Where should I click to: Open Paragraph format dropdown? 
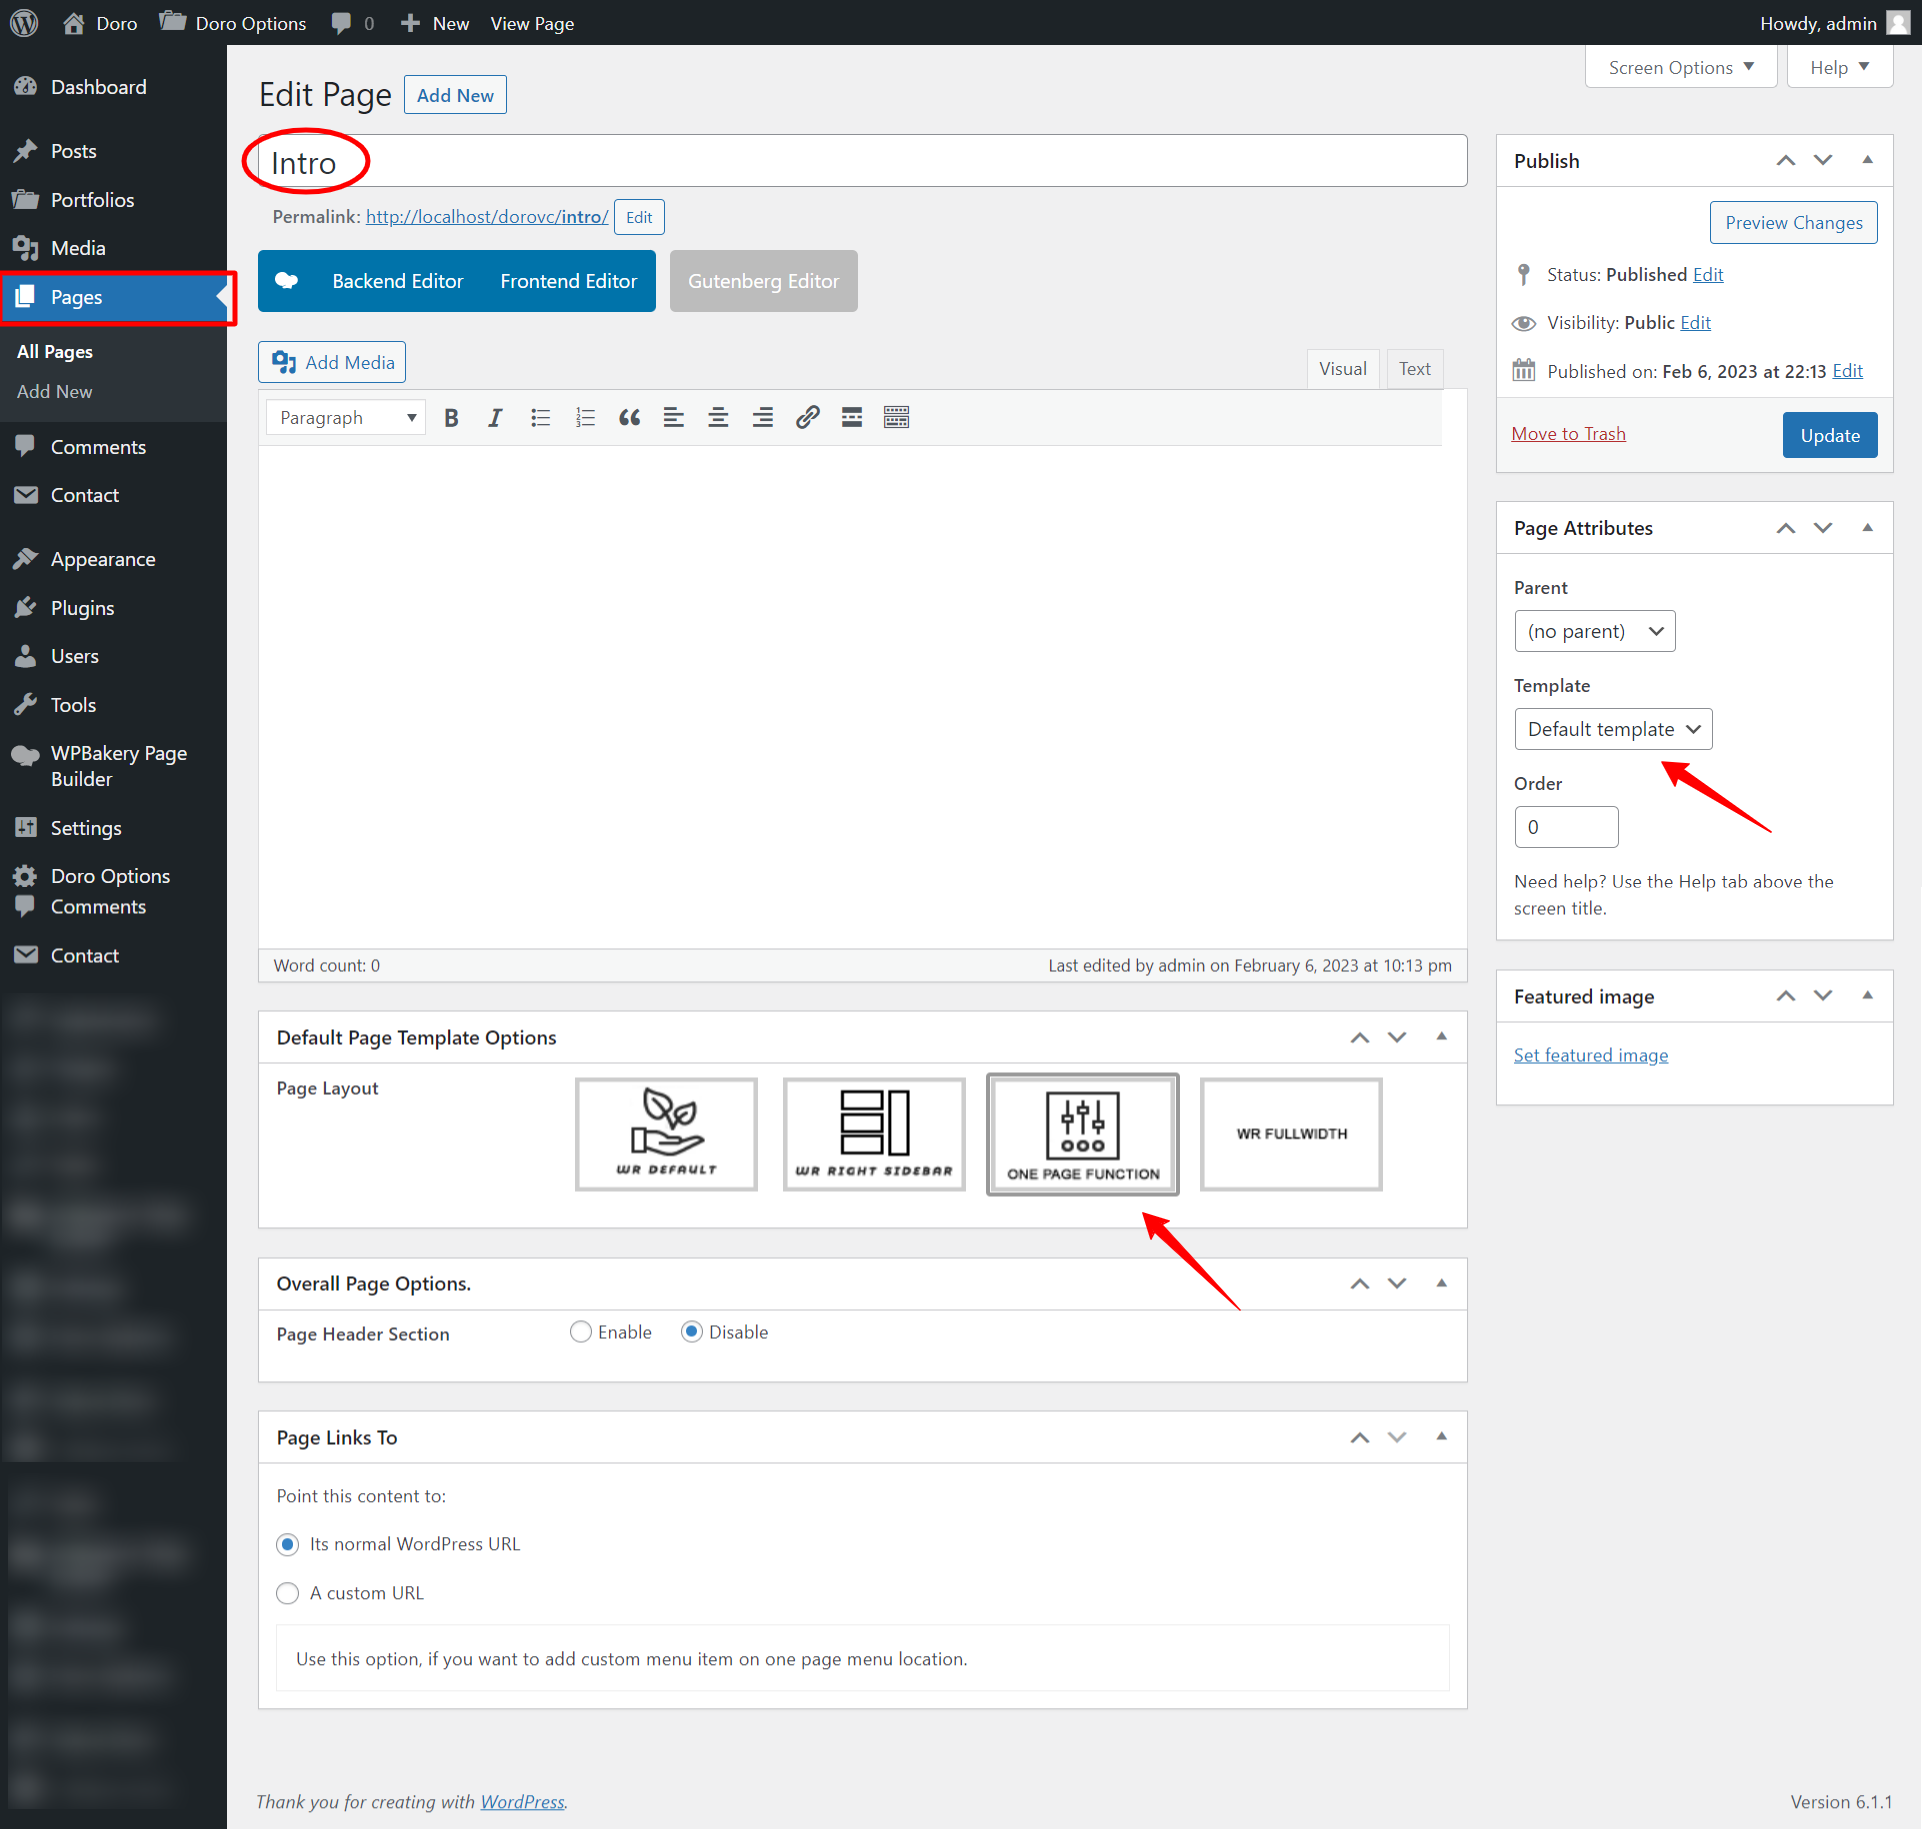(x=346, y=418)
